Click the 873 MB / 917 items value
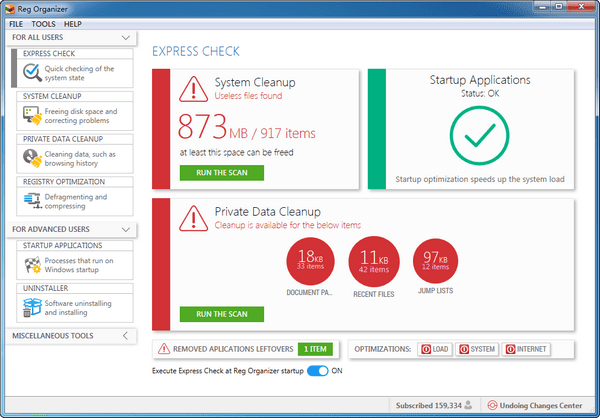This screenshot has width=600, height=418. (247, 127)
